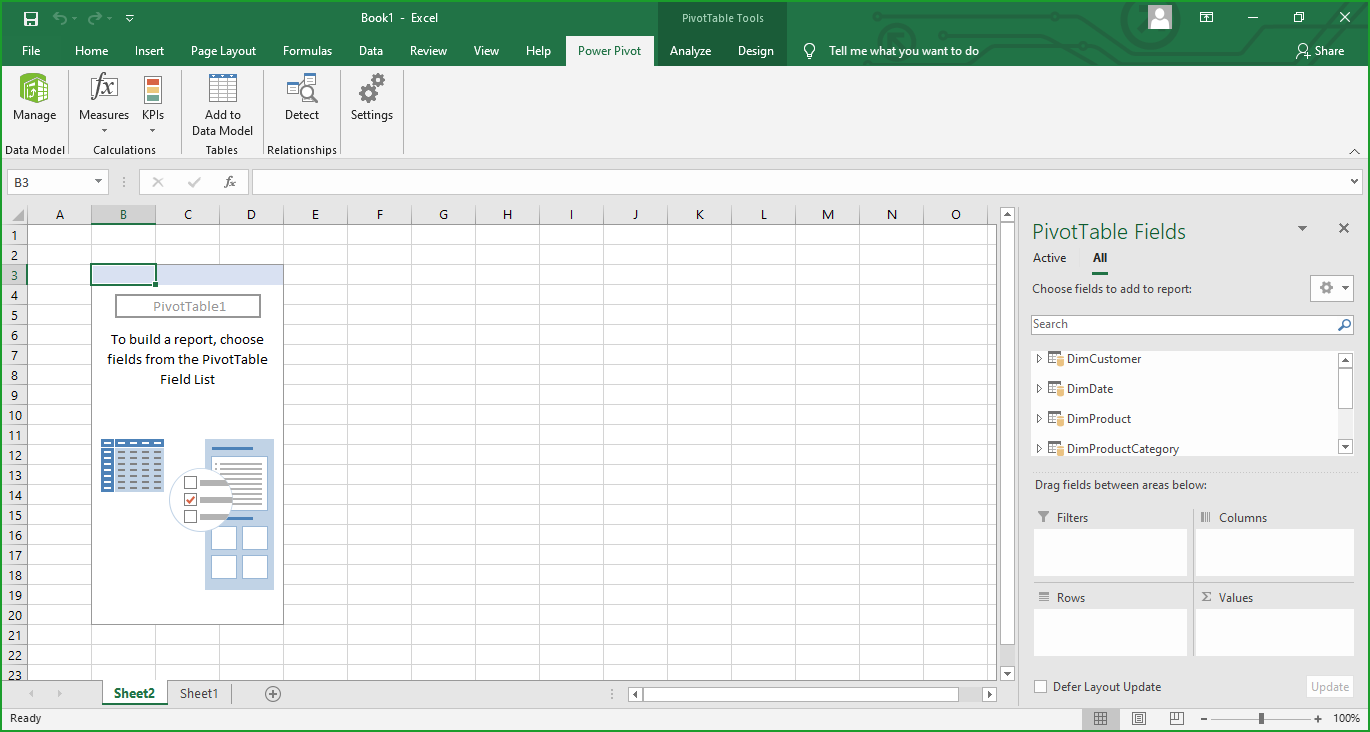Run Detect relationships
Screen dimensions: 1370x732
point(302,98)
